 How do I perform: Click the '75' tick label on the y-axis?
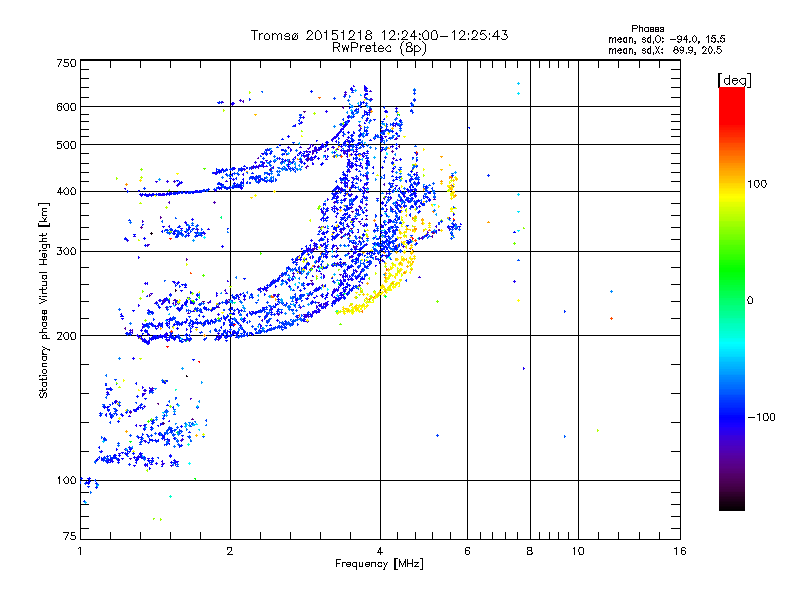click(70, 536)
